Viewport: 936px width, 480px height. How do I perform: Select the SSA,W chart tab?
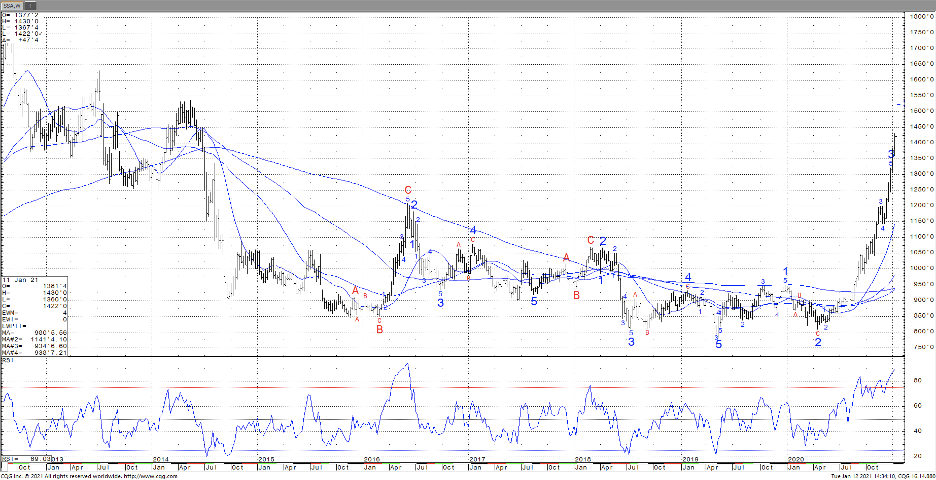(x=14, y=5)
